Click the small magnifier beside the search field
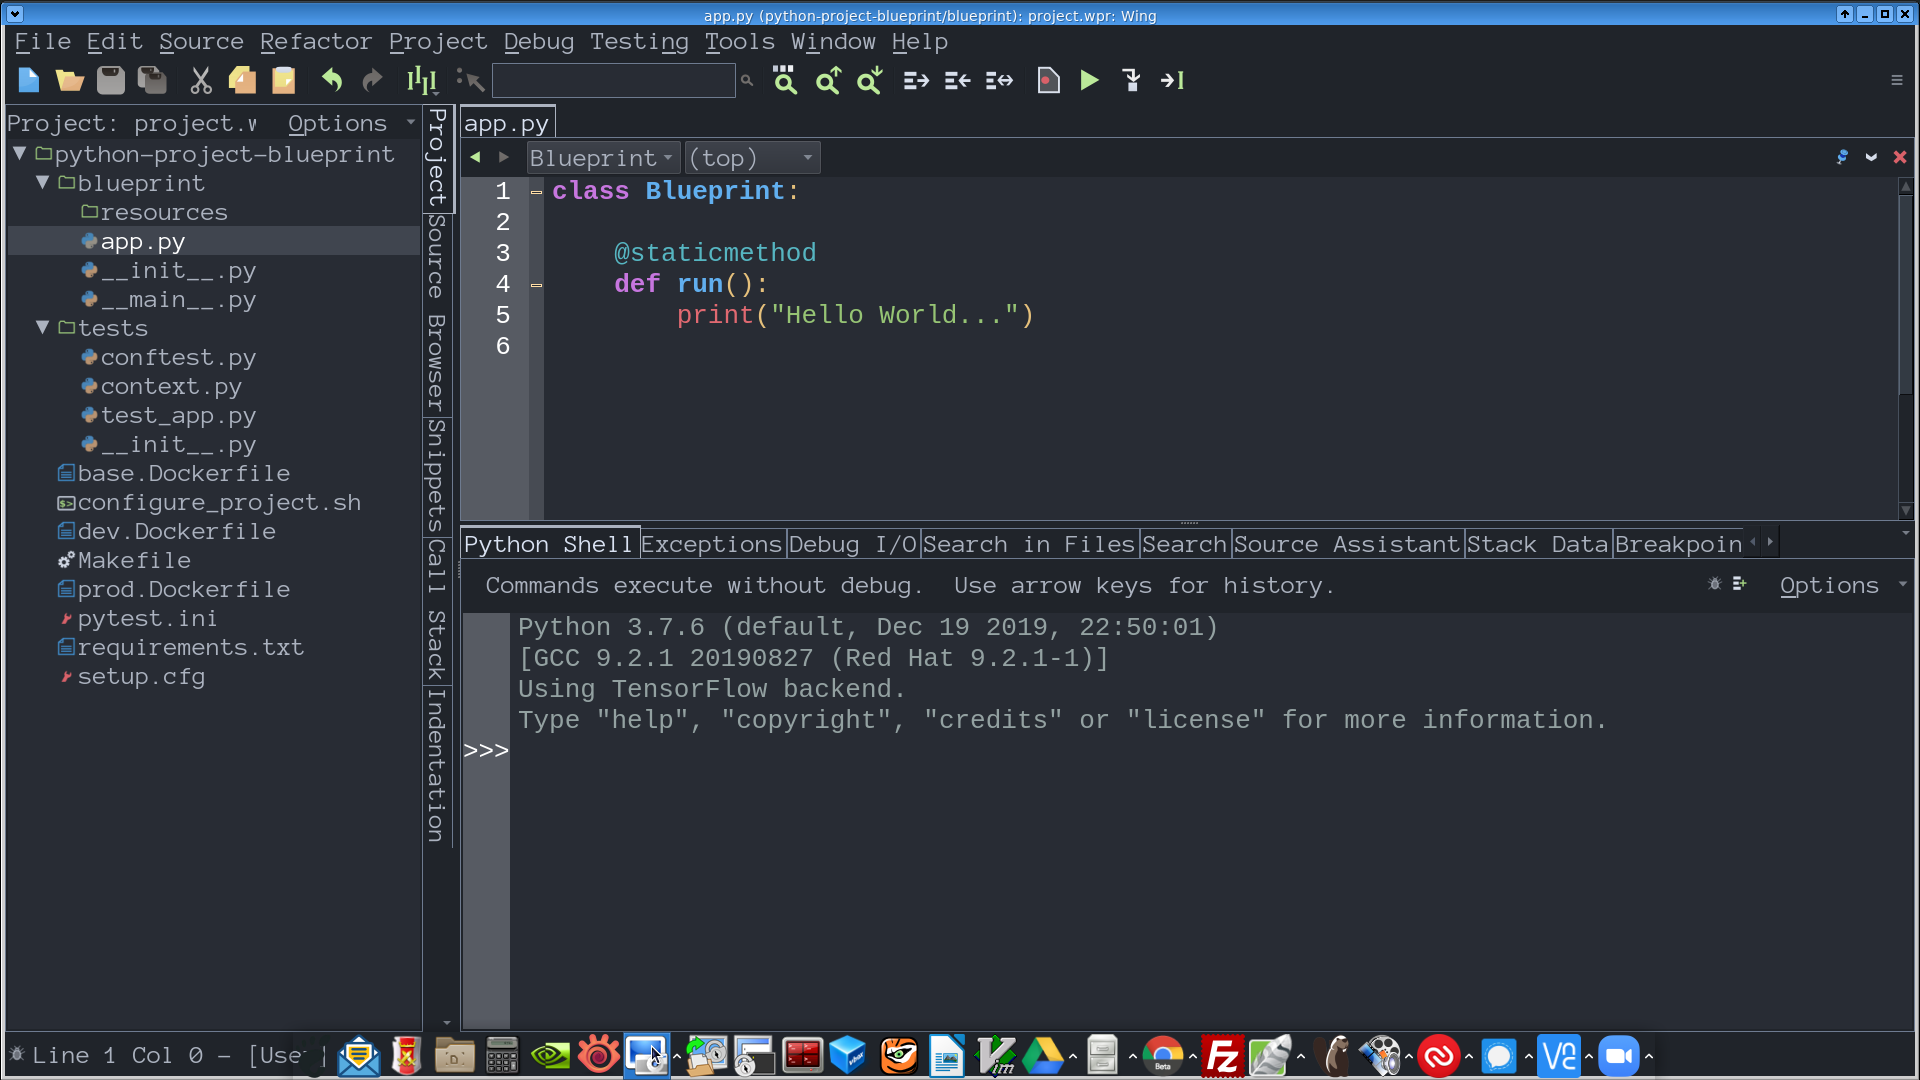Screen dimensions: 1920x1080 coord(746,80)
